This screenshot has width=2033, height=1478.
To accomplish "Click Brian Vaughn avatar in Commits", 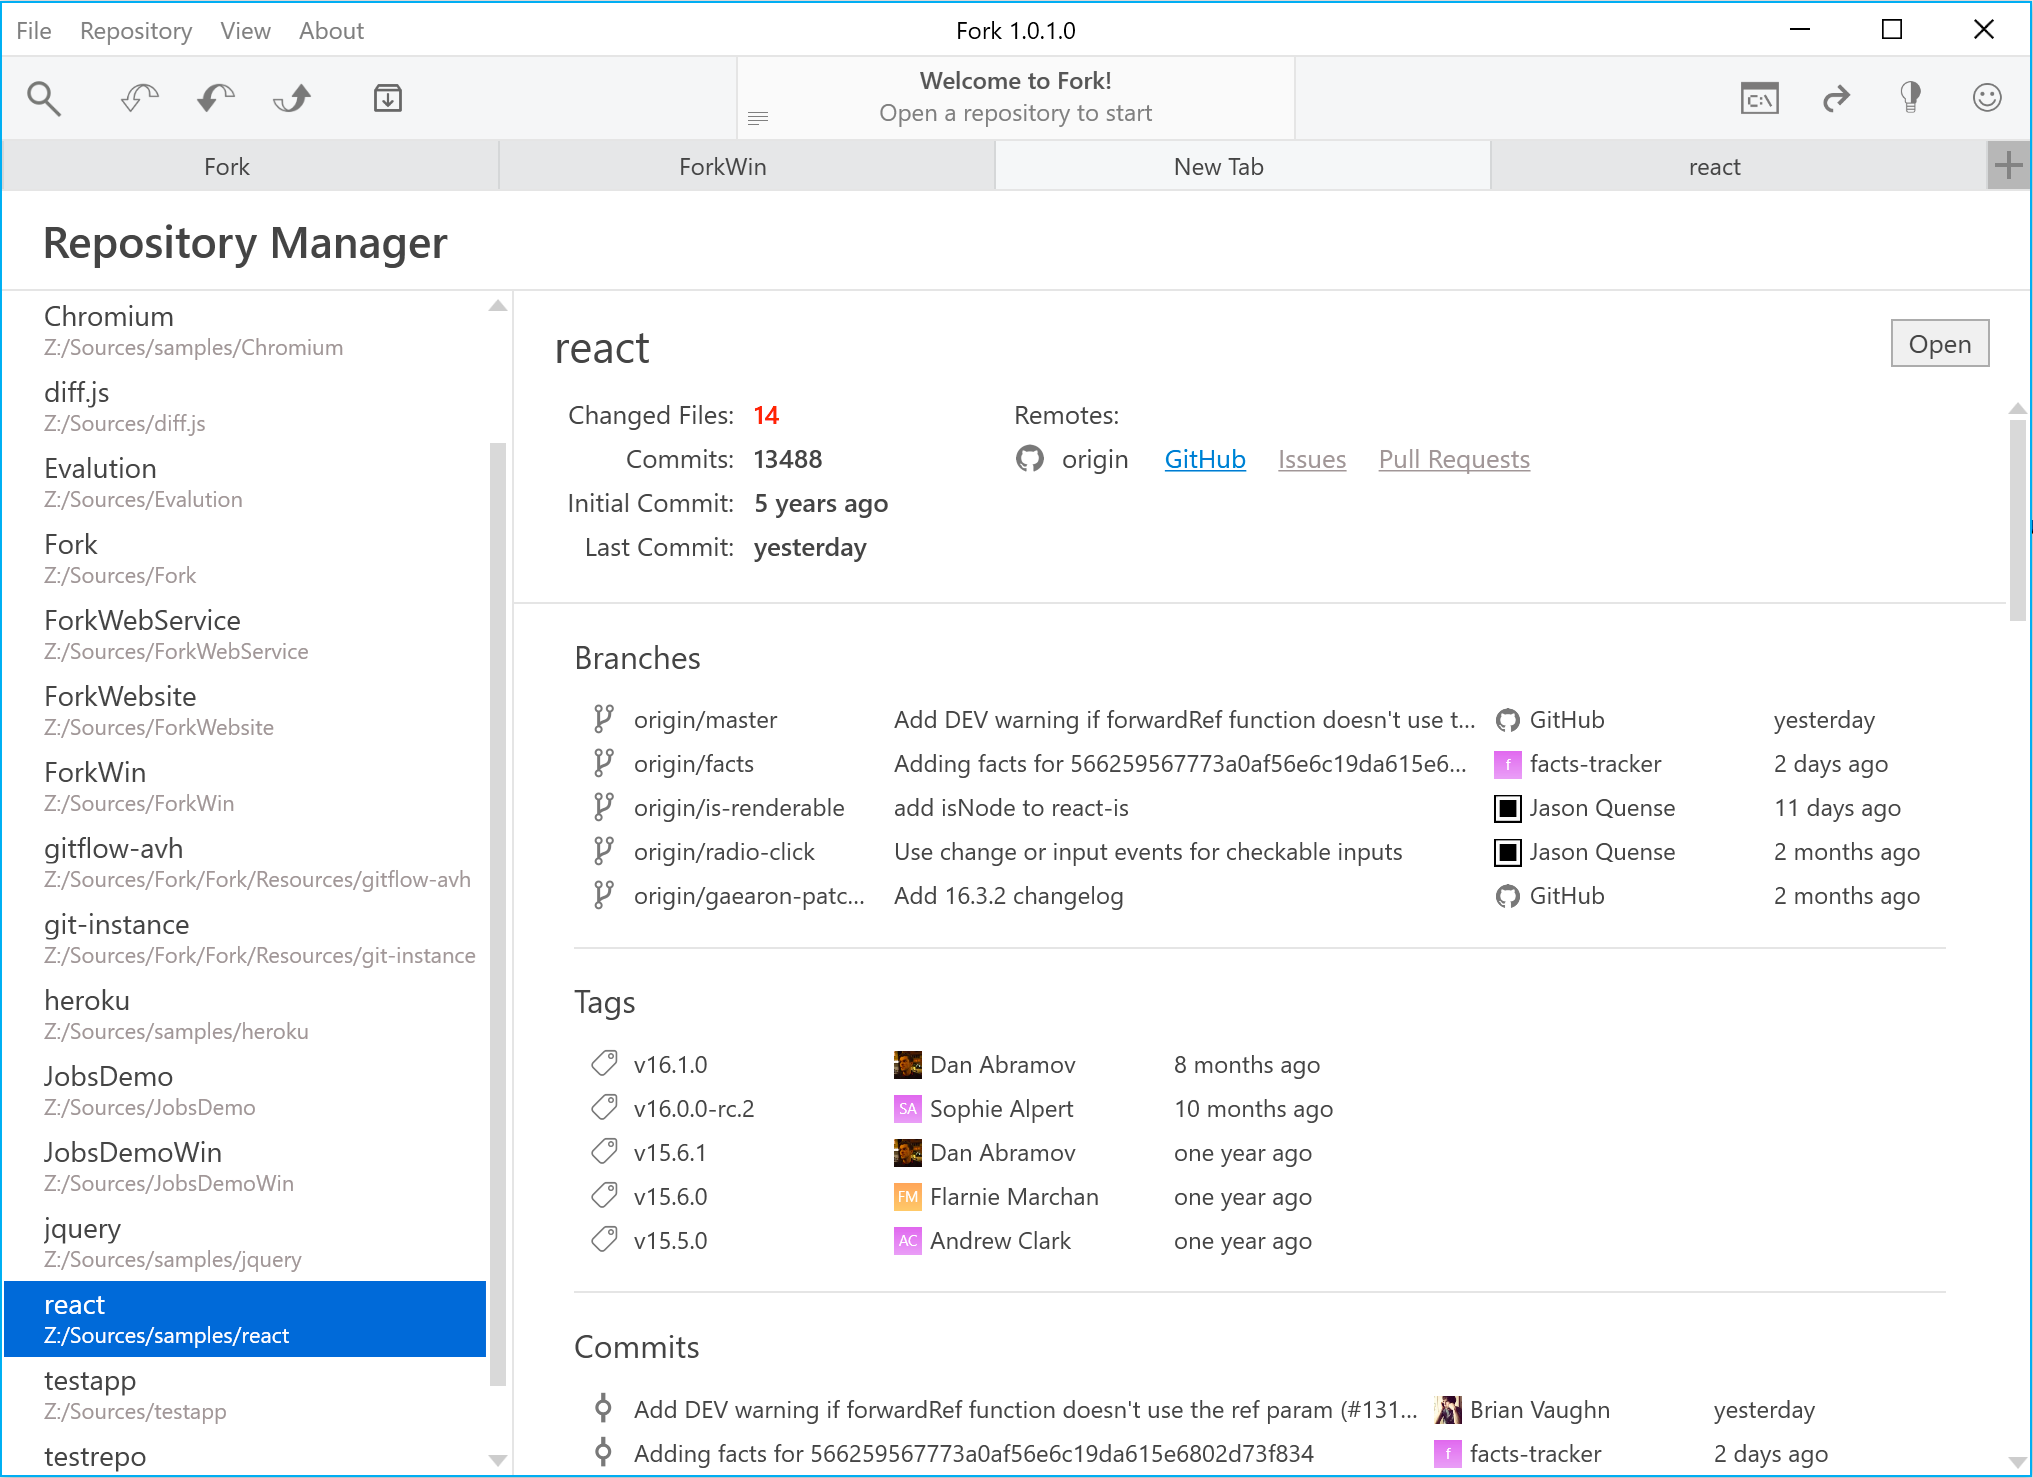I will click(1447, 1409).
